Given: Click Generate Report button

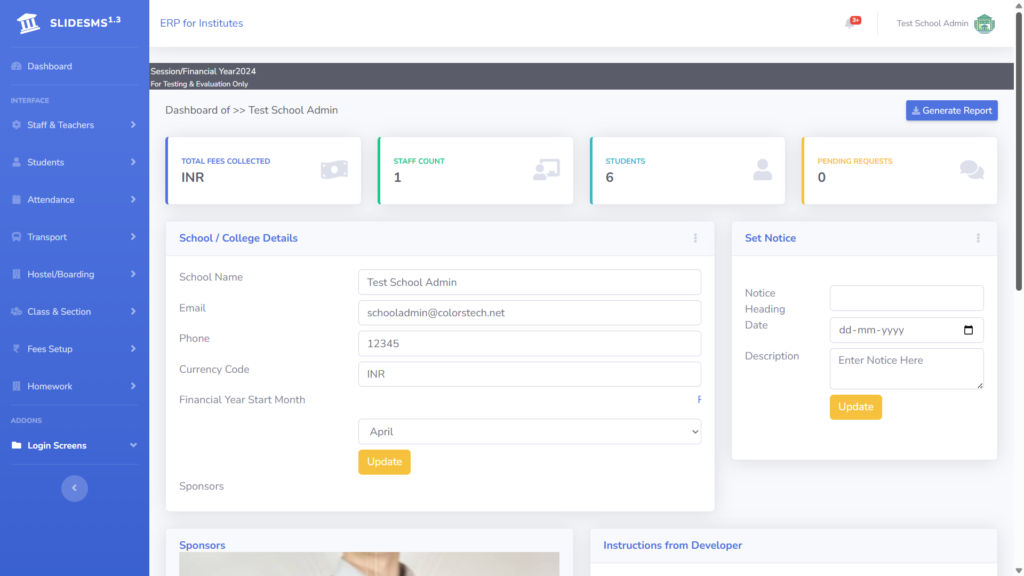Looking at the screenshot, I should 952,110.
